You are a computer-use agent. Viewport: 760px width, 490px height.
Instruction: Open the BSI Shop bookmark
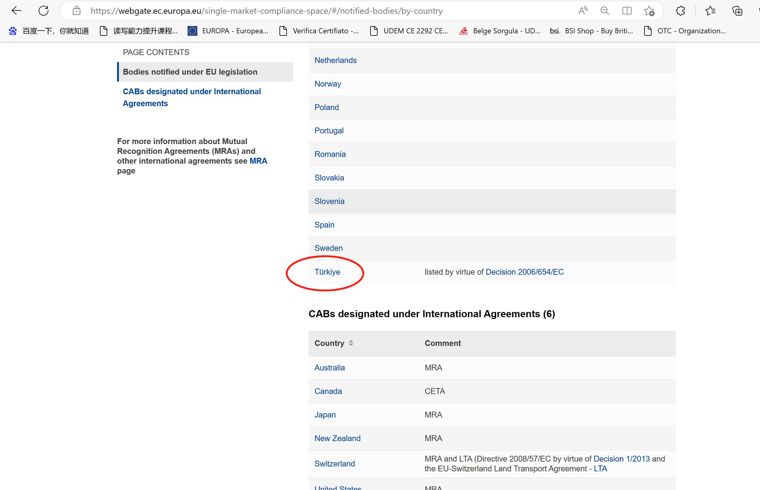591,31
